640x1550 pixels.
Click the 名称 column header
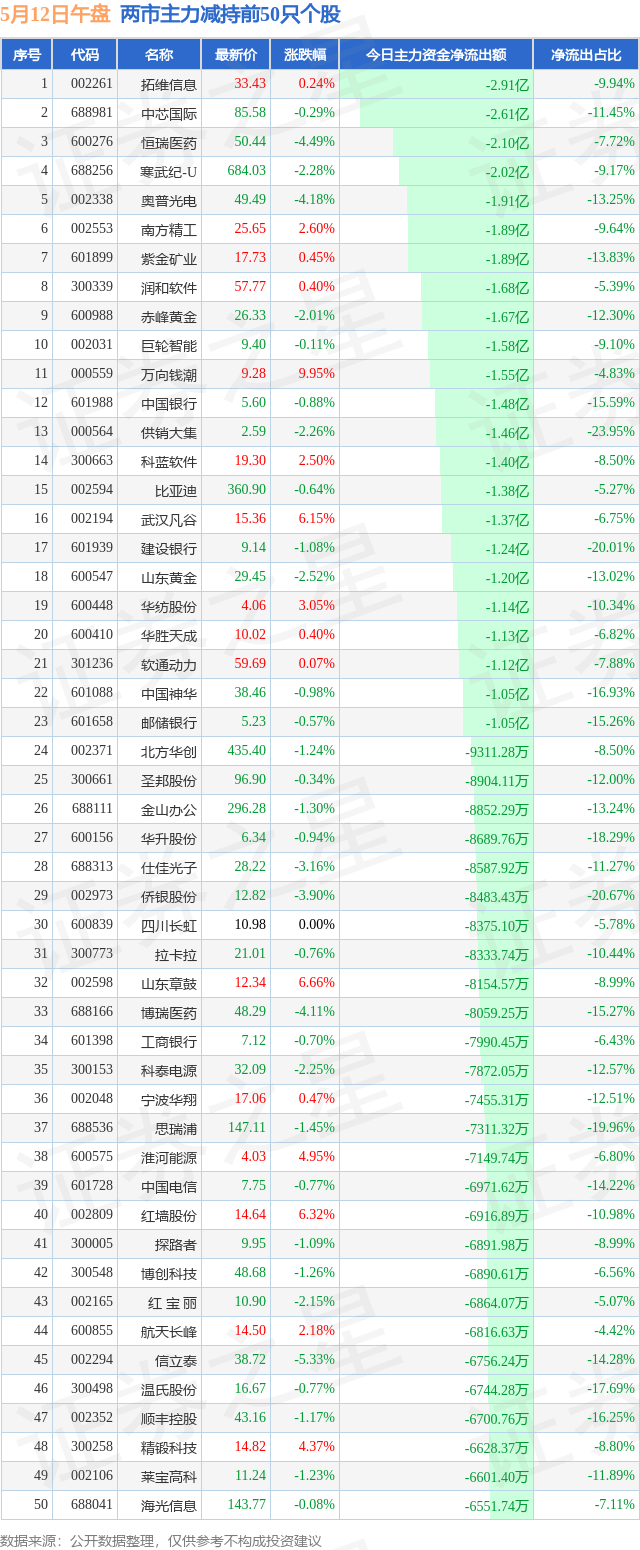[159, 55]
